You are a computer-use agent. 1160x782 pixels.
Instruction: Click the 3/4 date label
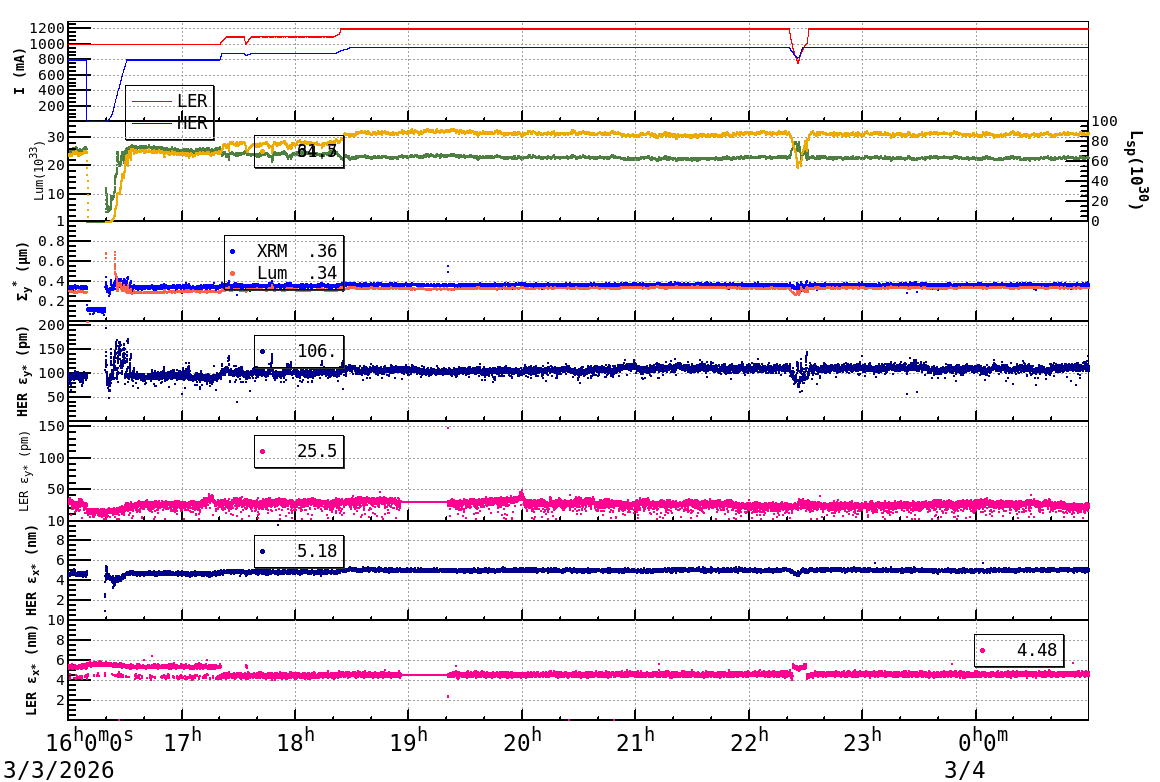(965, 769)
